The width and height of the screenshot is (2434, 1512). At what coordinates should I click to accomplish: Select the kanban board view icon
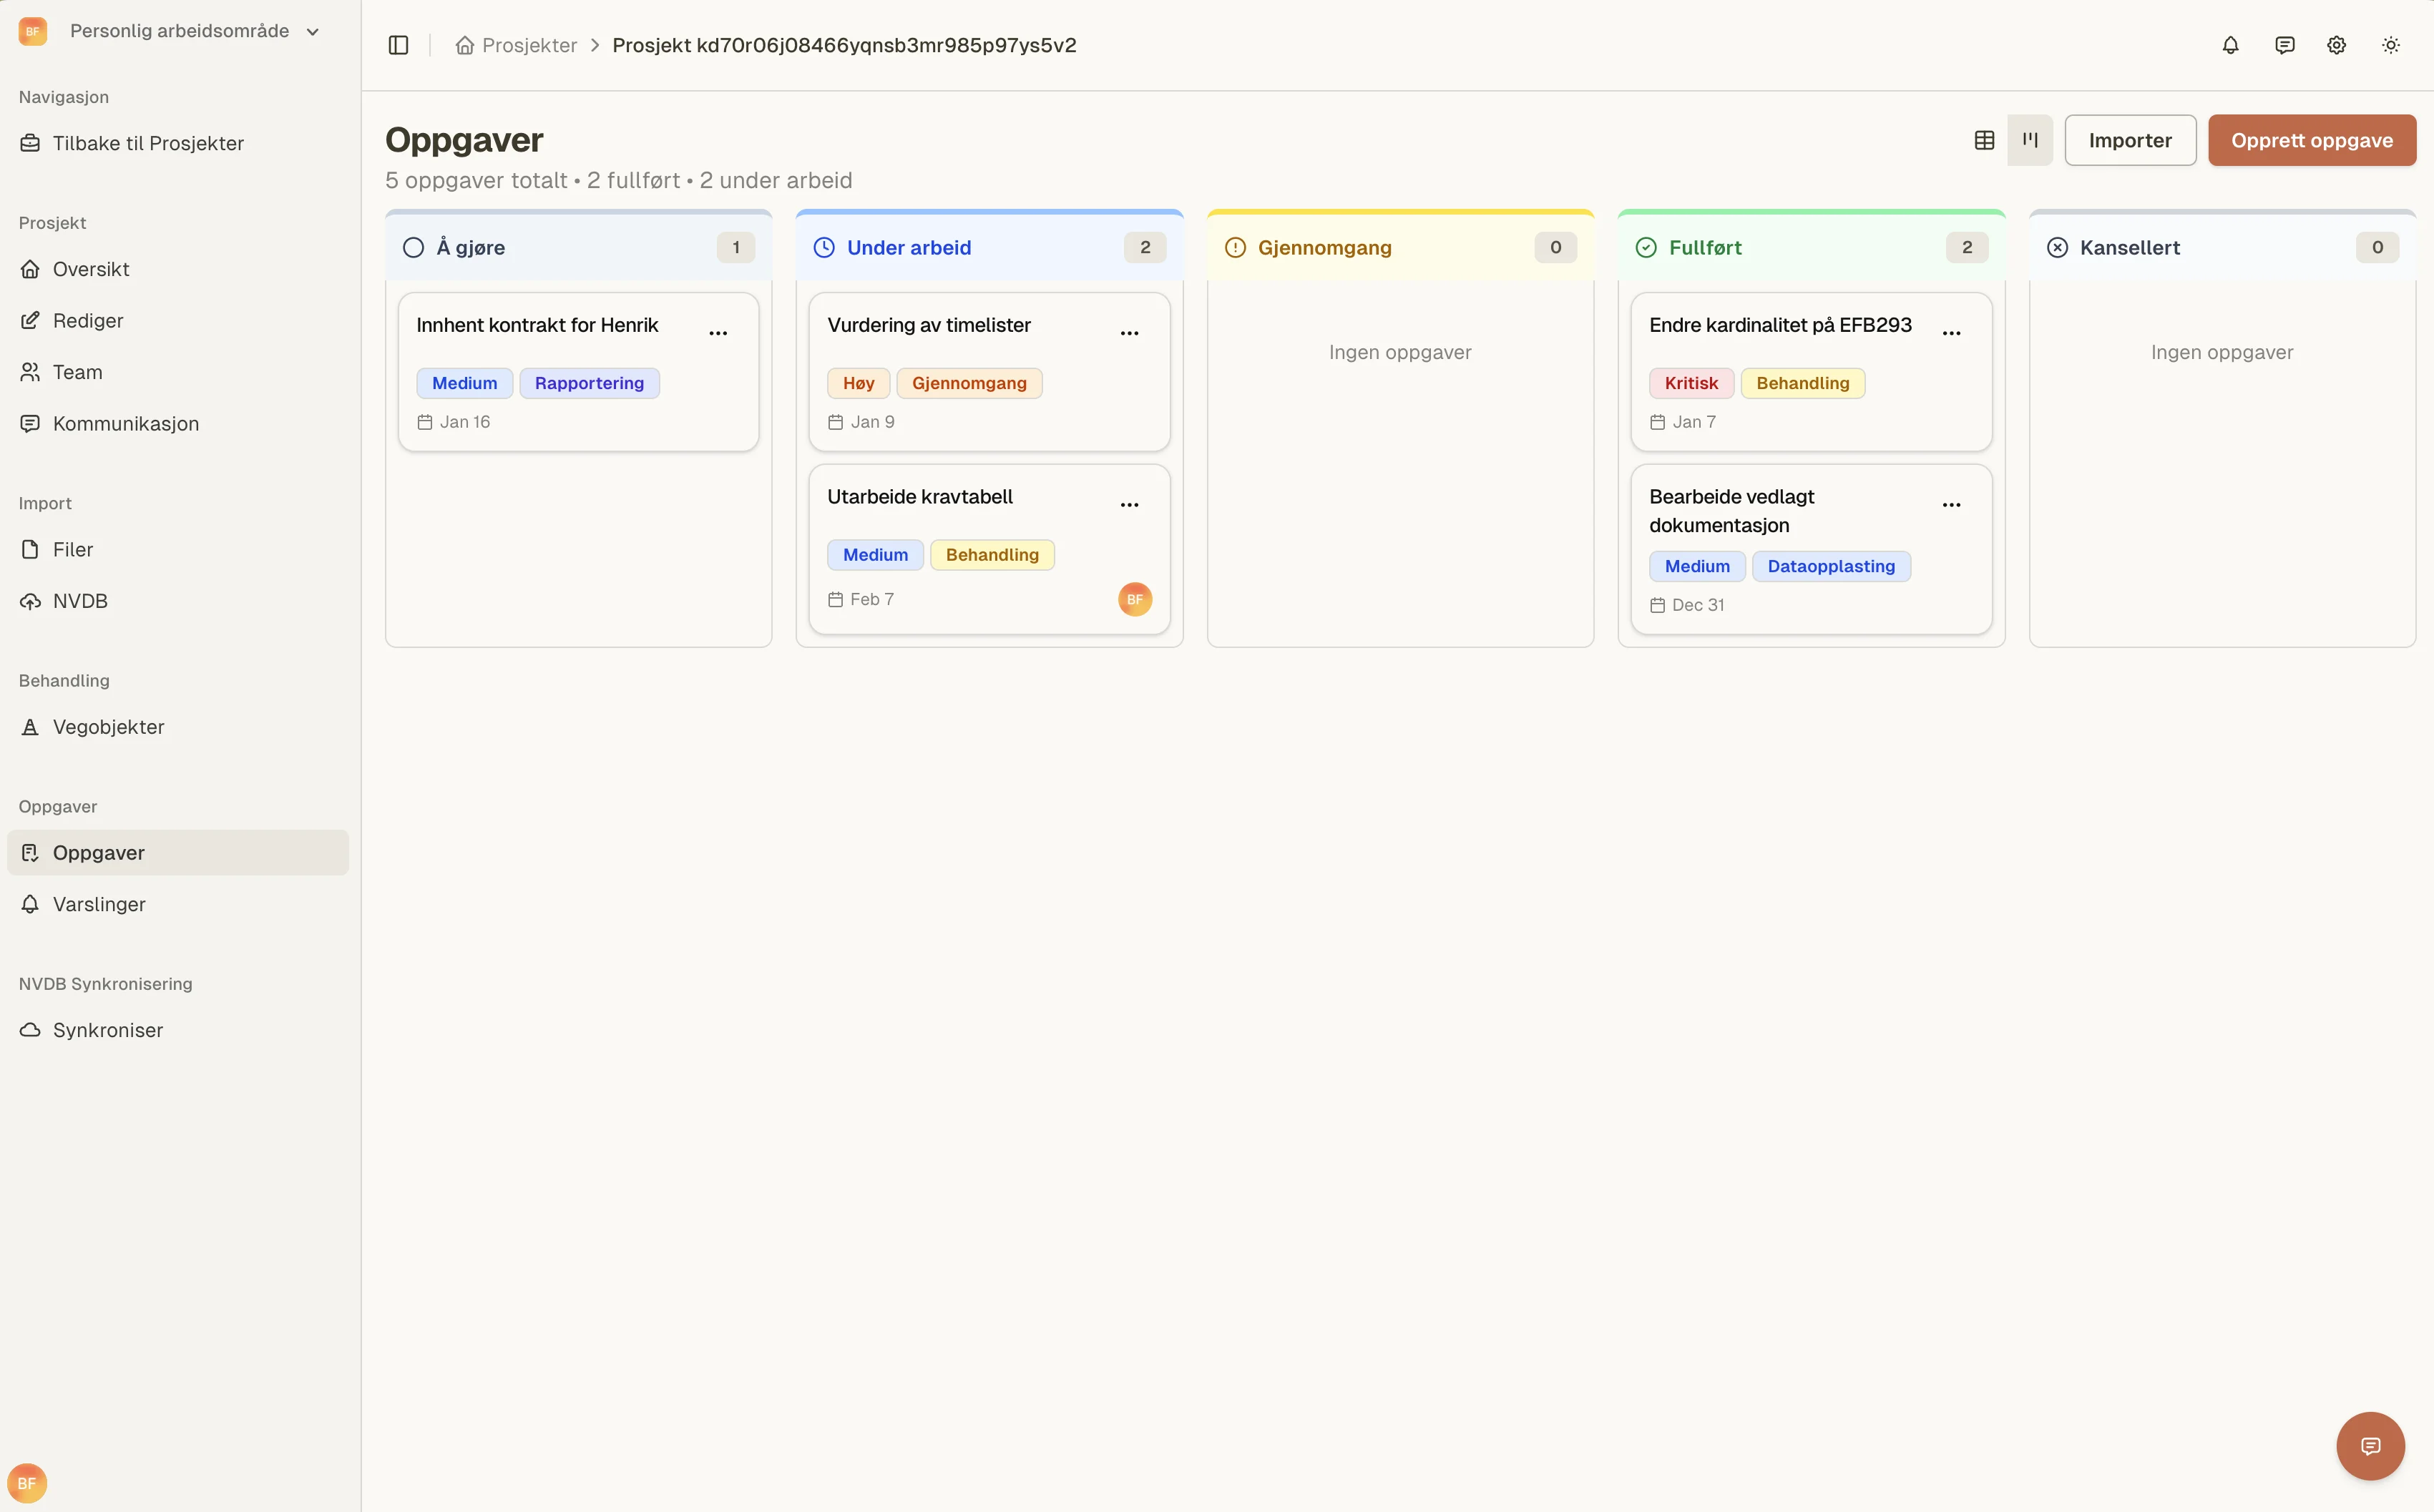(x=2029, y=140)
